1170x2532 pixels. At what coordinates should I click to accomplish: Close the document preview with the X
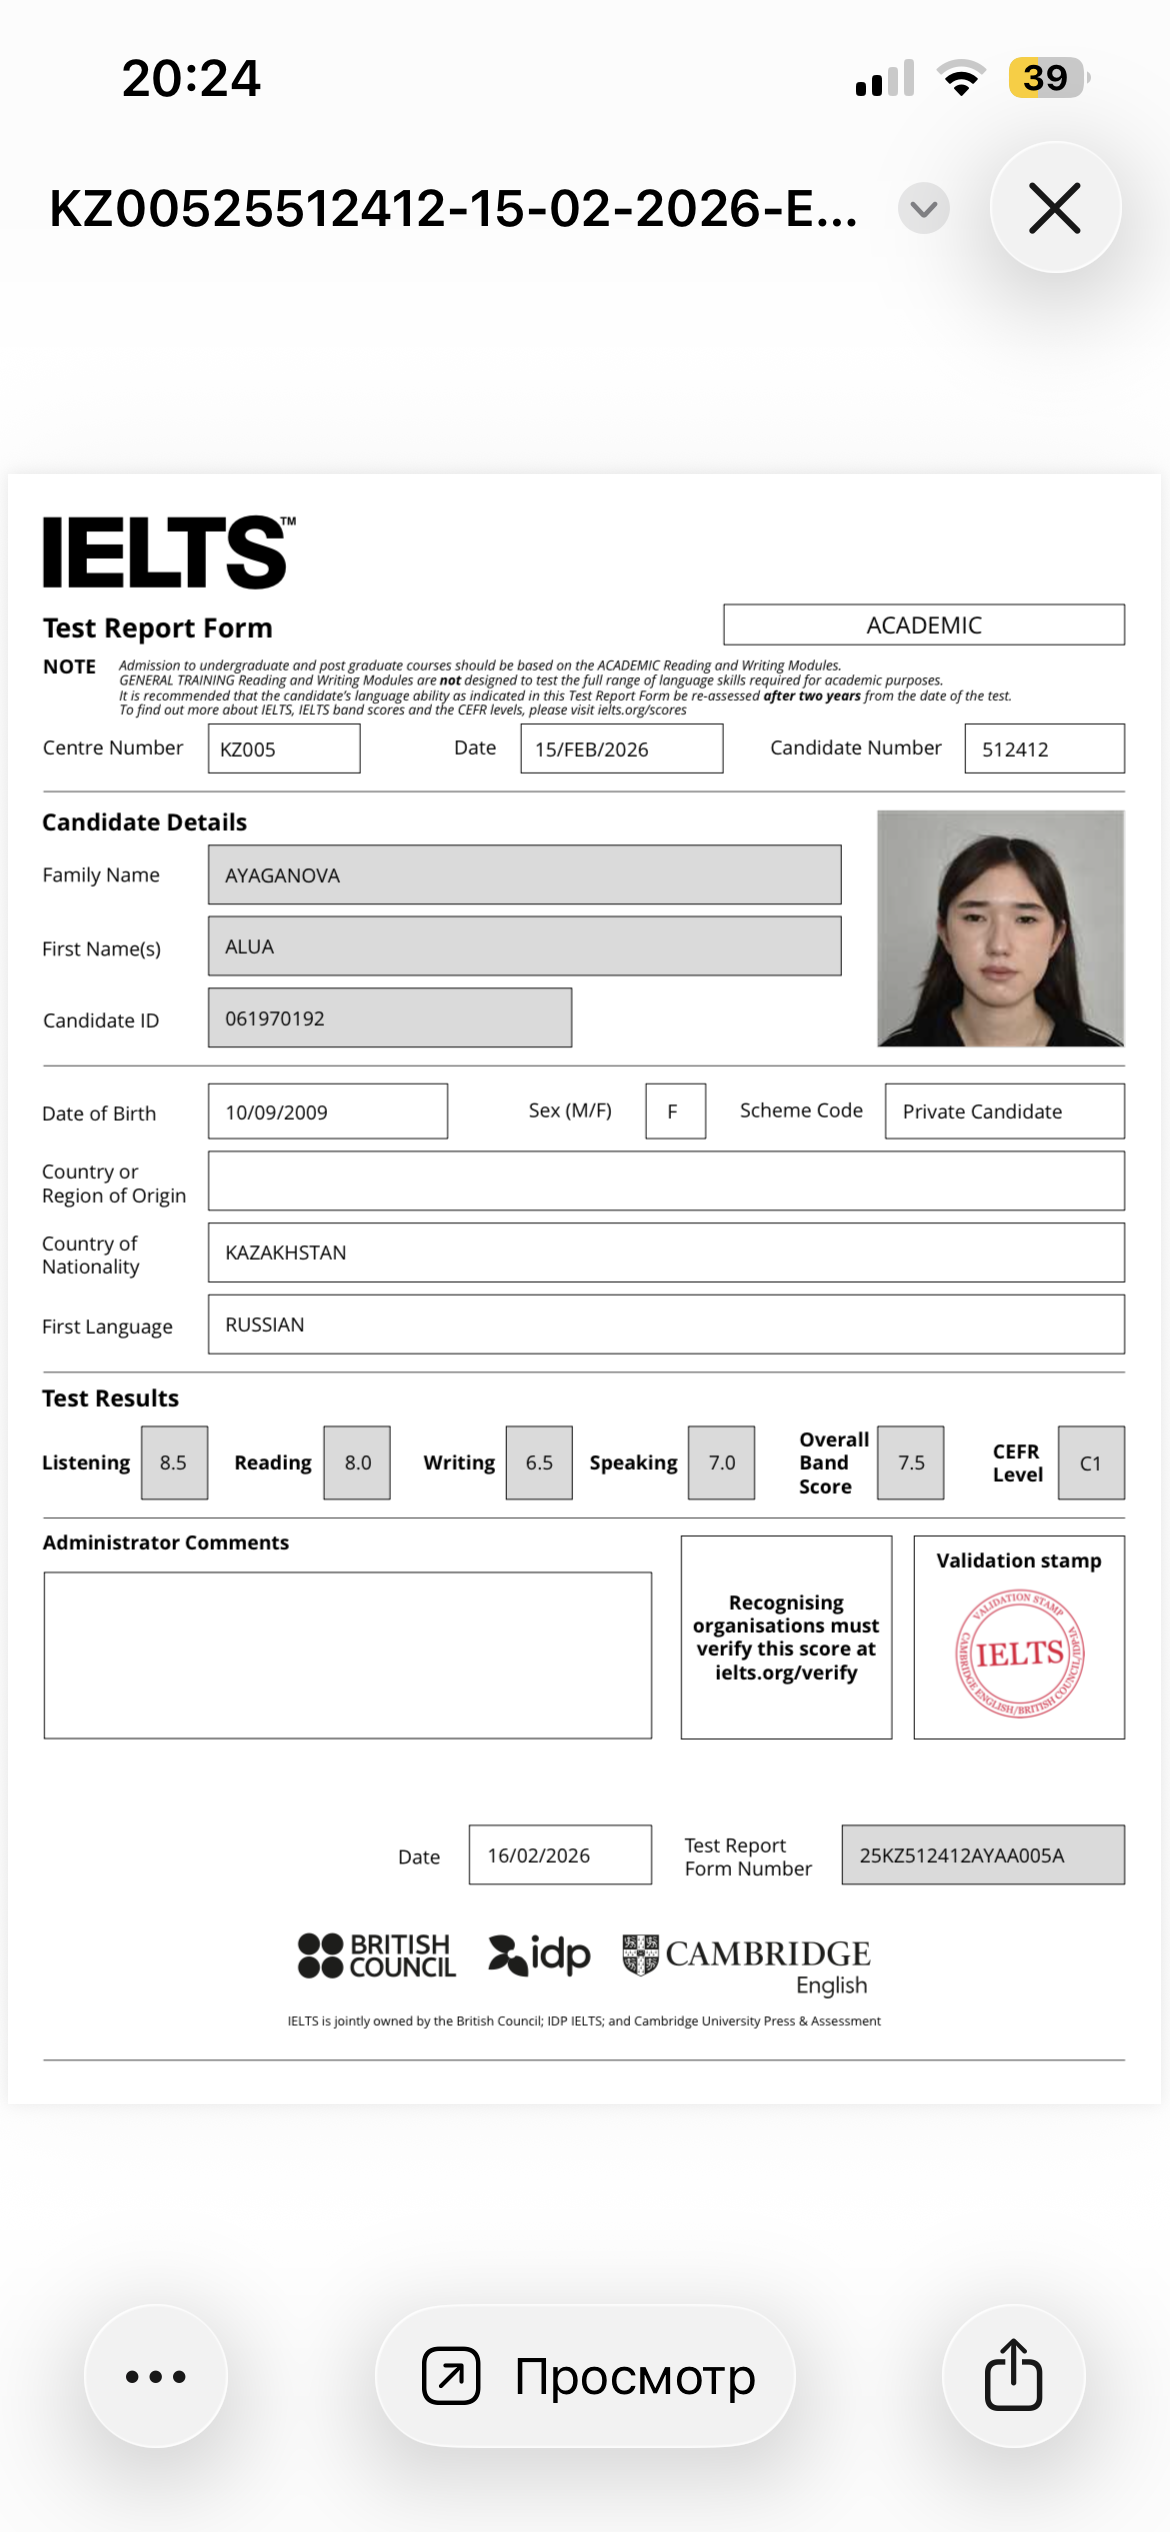pyautogui.click(x=1055, y=208)
